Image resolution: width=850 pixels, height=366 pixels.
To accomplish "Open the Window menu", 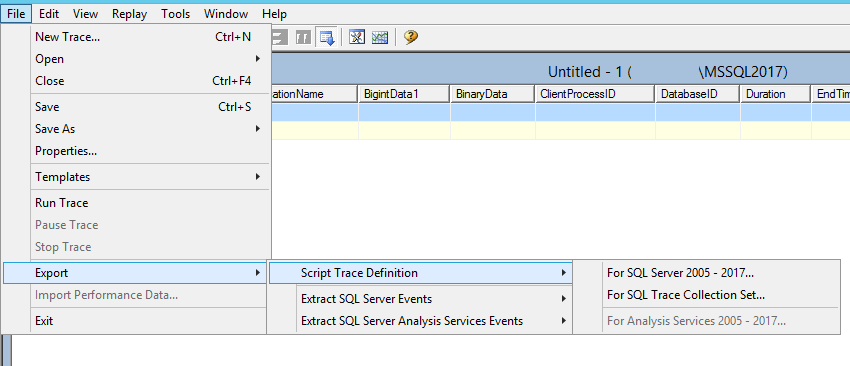I will tap(226, 14).
